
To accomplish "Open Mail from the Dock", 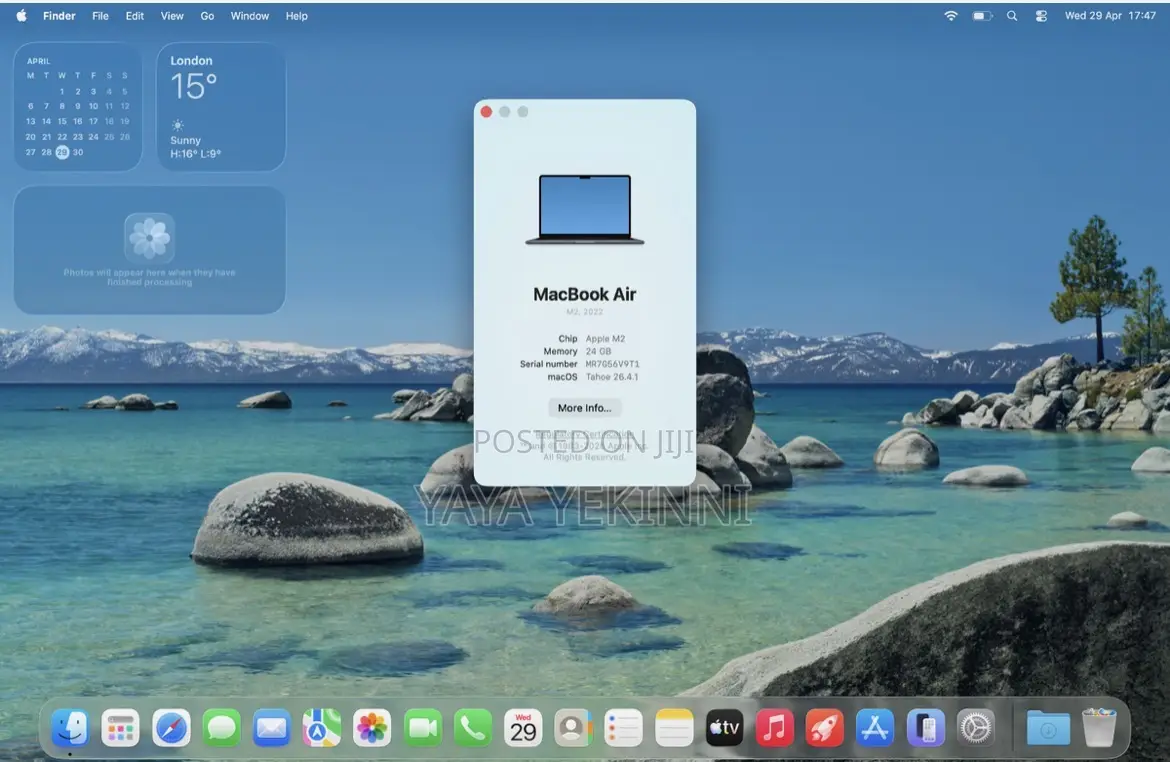I will point(272,728).
